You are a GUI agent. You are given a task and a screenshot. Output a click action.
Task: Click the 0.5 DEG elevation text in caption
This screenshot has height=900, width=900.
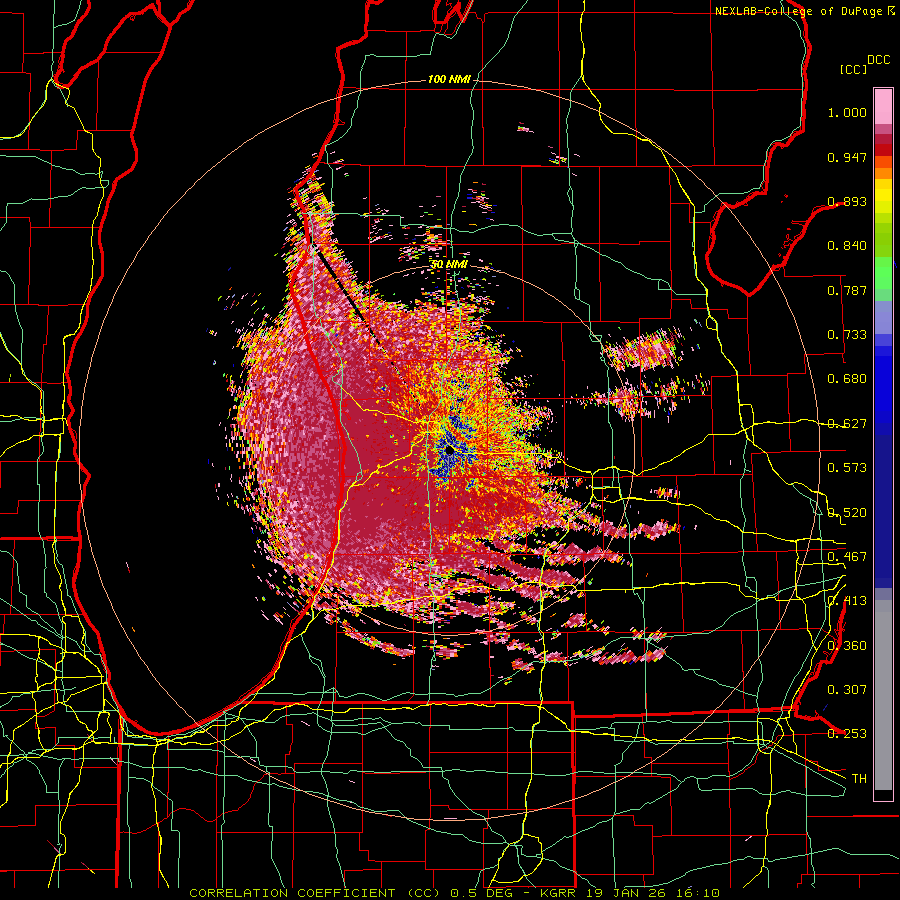pos(484,893)
